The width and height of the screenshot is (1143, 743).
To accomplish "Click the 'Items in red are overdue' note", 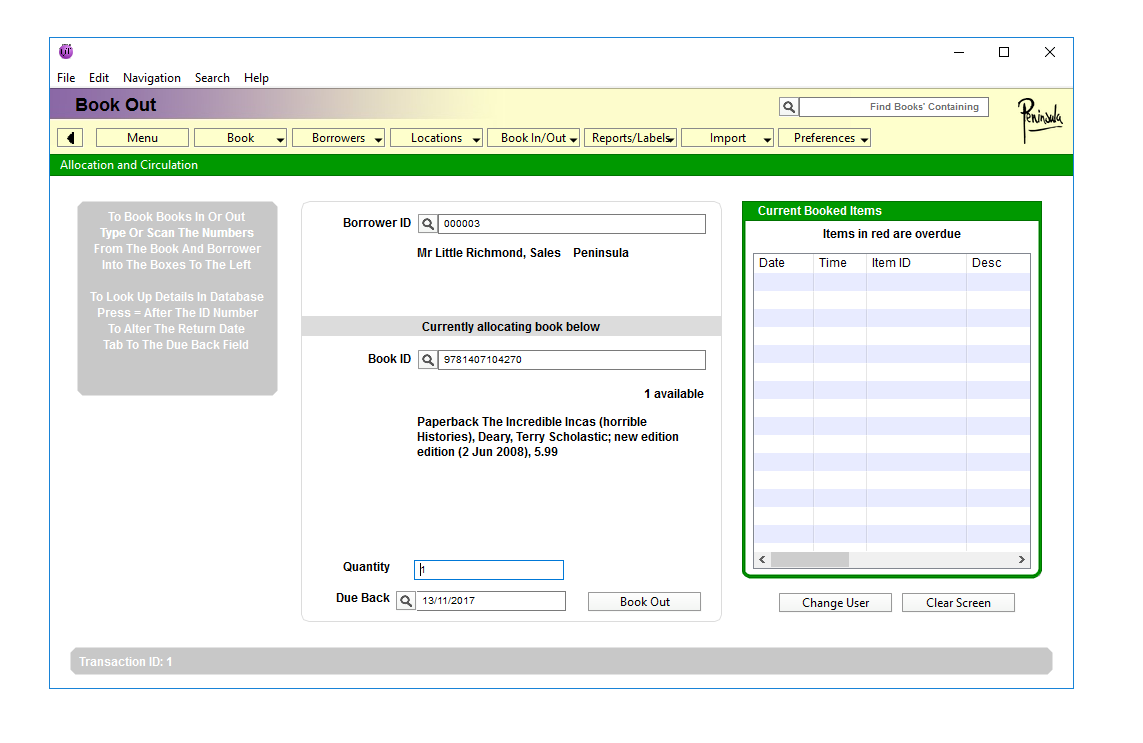I will tap(892, 234).
